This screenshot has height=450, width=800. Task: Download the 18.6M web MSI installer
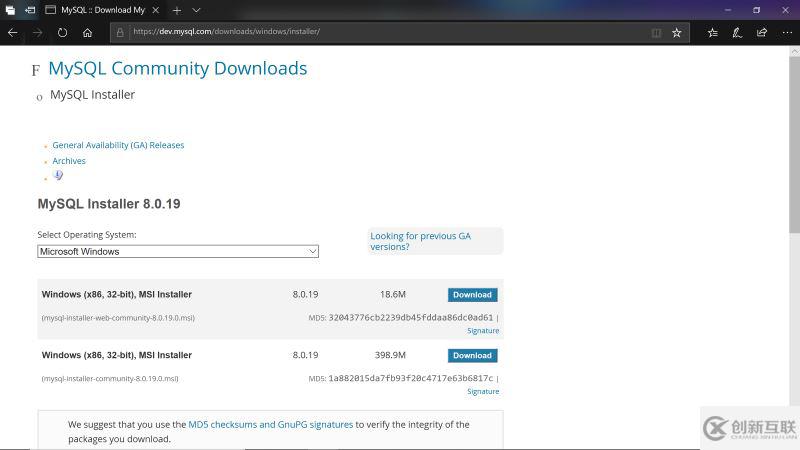(x=472, y=295)
